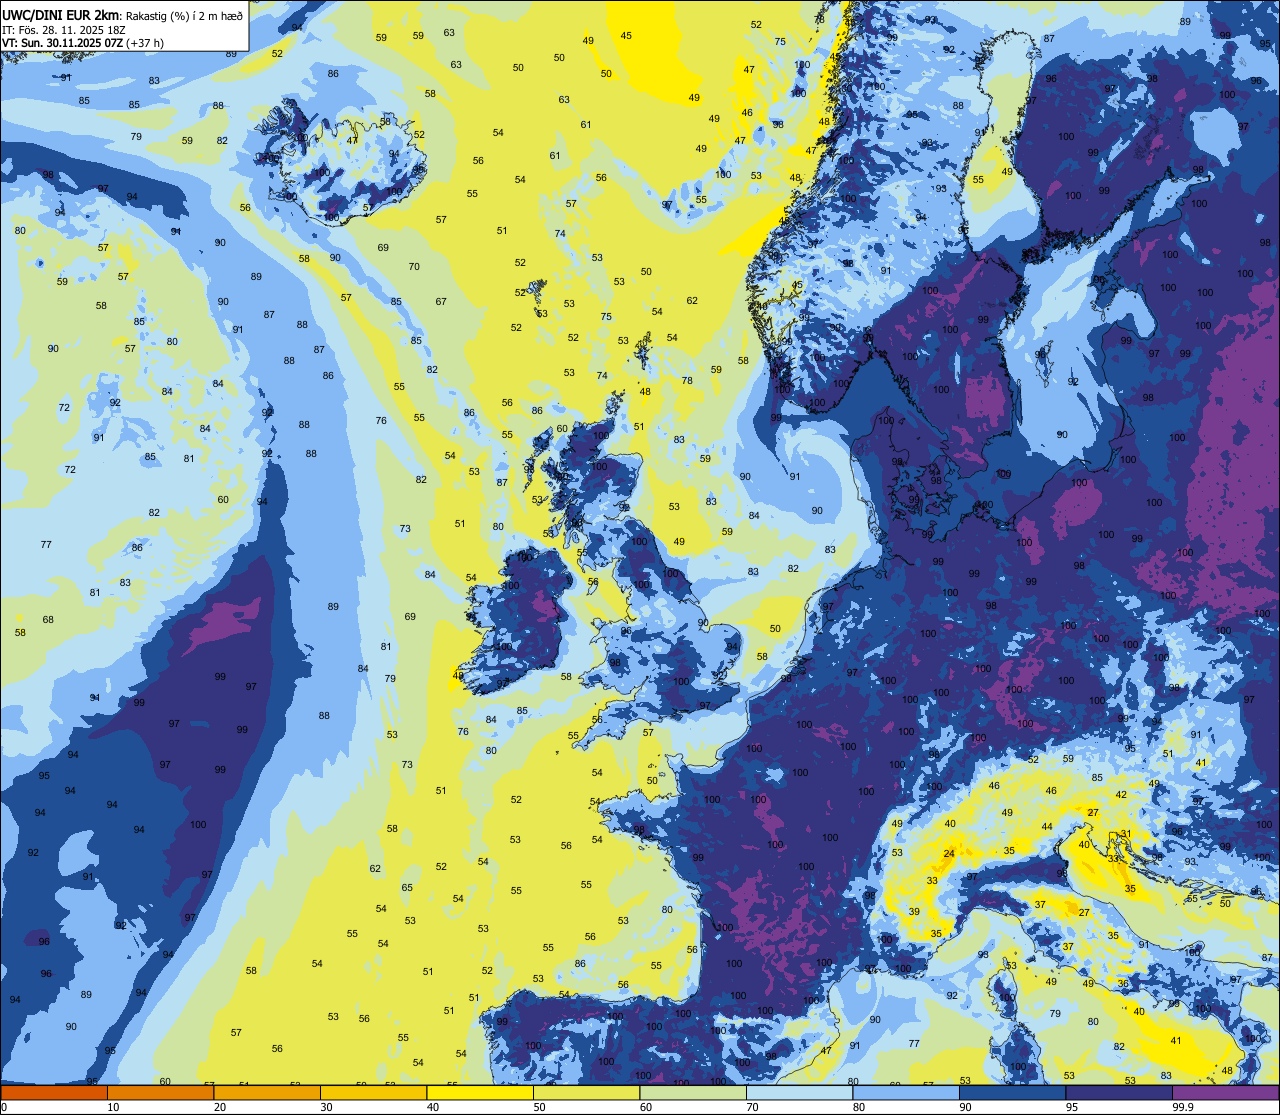This screenshot has width=1280, height=1115.
Task: Click the '99.9' legend scale label
Action: pos(1183,1107)
